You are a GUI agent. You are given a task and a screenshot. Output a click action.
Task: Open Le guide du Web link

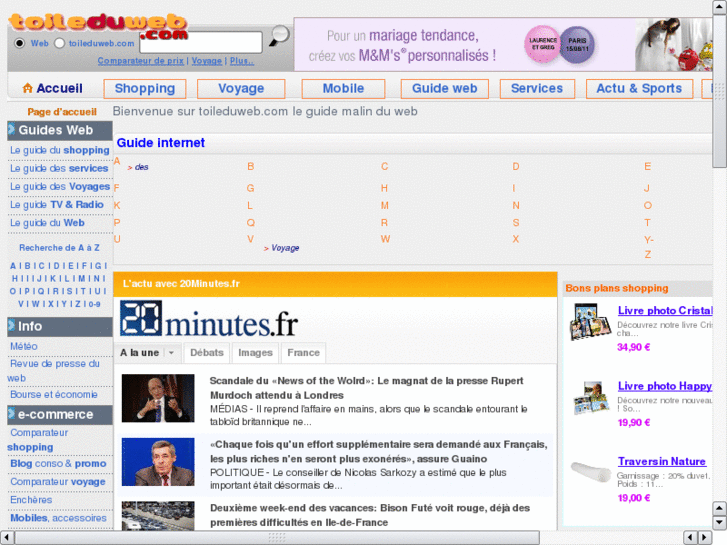coord(47,223)
